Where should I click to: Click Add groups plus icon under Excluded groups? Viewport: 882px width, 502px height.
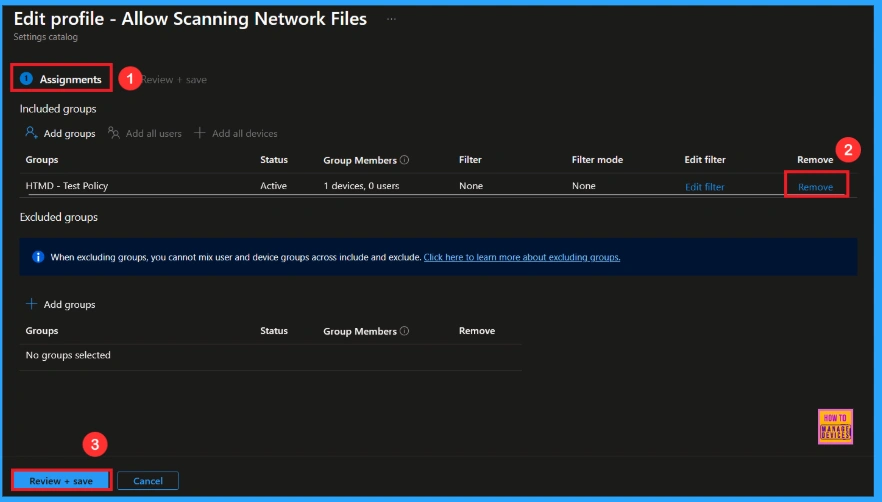(x=32, y=304)
